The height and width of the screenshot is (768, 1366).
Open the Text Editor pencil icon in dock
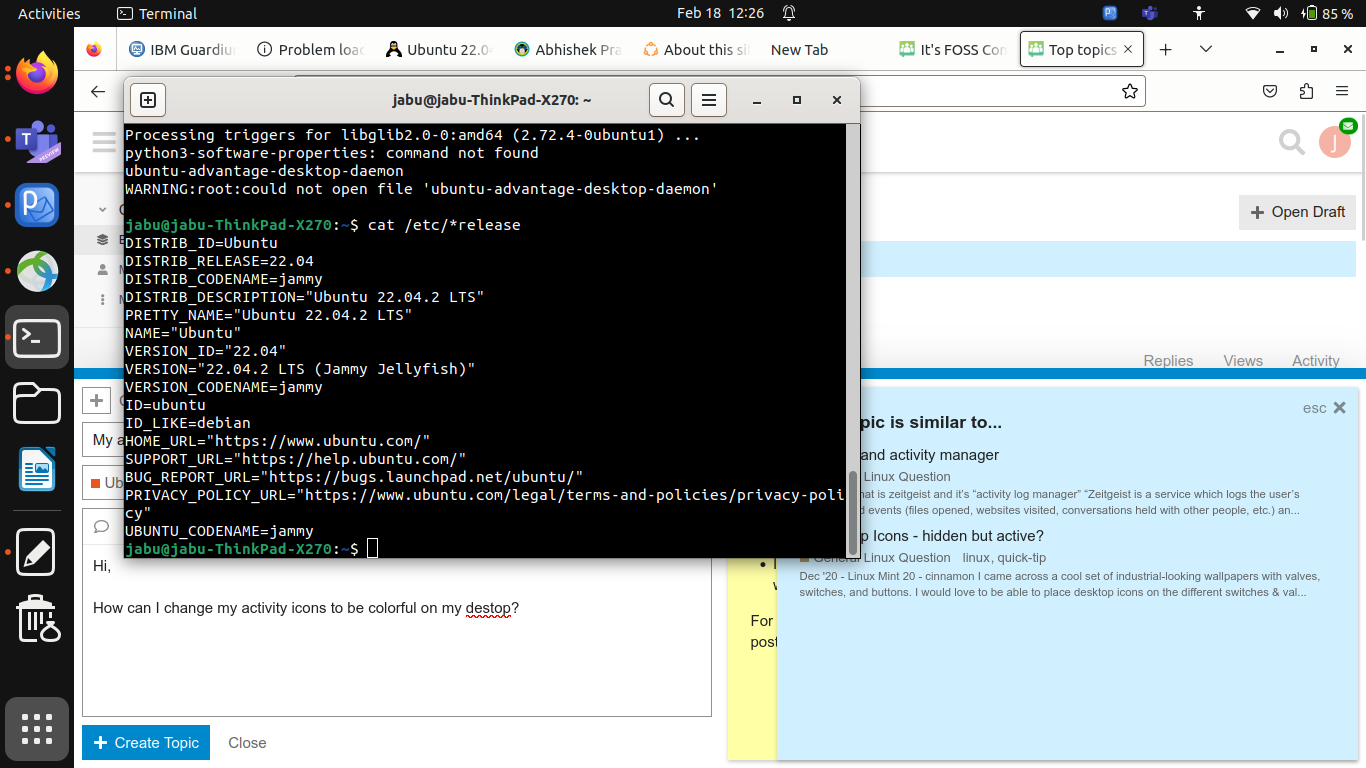tap(37, 552)
